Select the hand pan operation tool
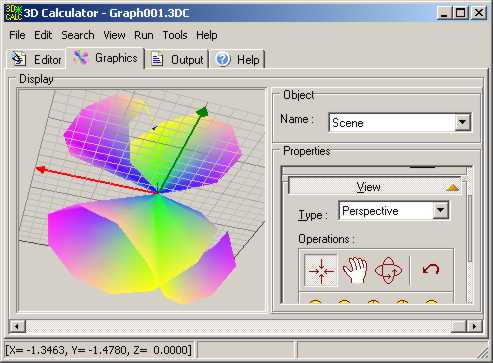493x363 pixels. (x=355, y=270)
